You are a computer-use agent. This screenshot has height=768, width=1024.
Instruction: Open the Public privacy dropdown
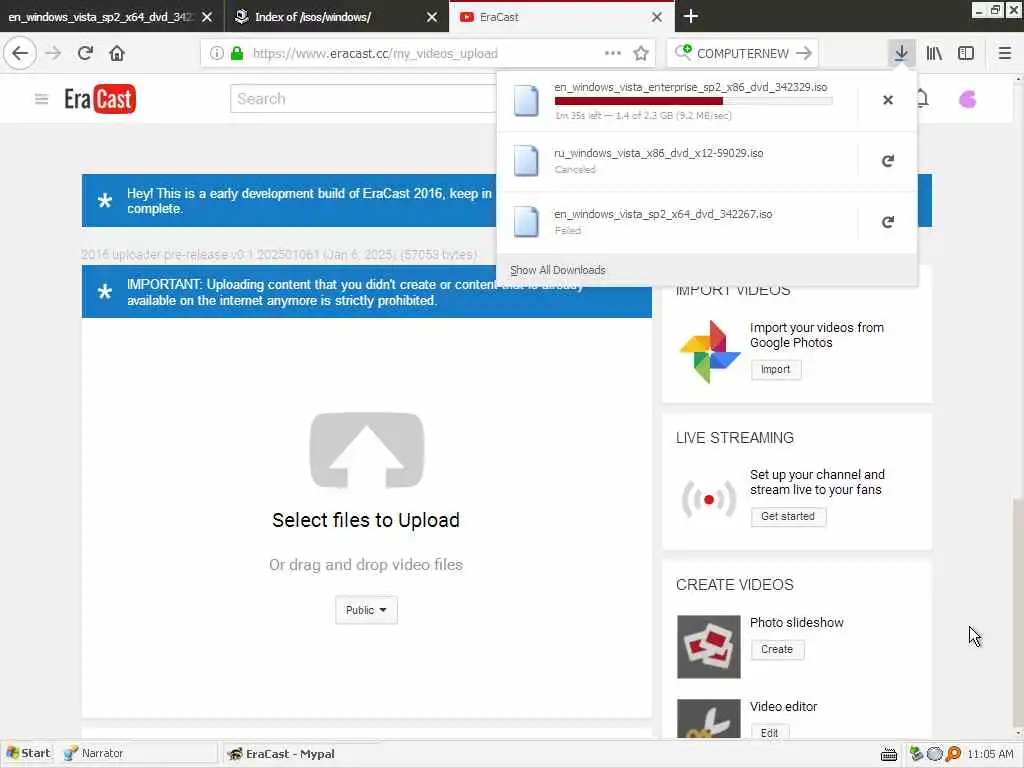point(366,610)
